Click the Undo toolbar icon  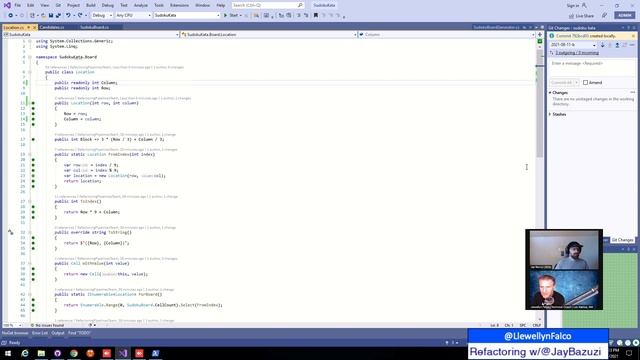coord(68,16)
